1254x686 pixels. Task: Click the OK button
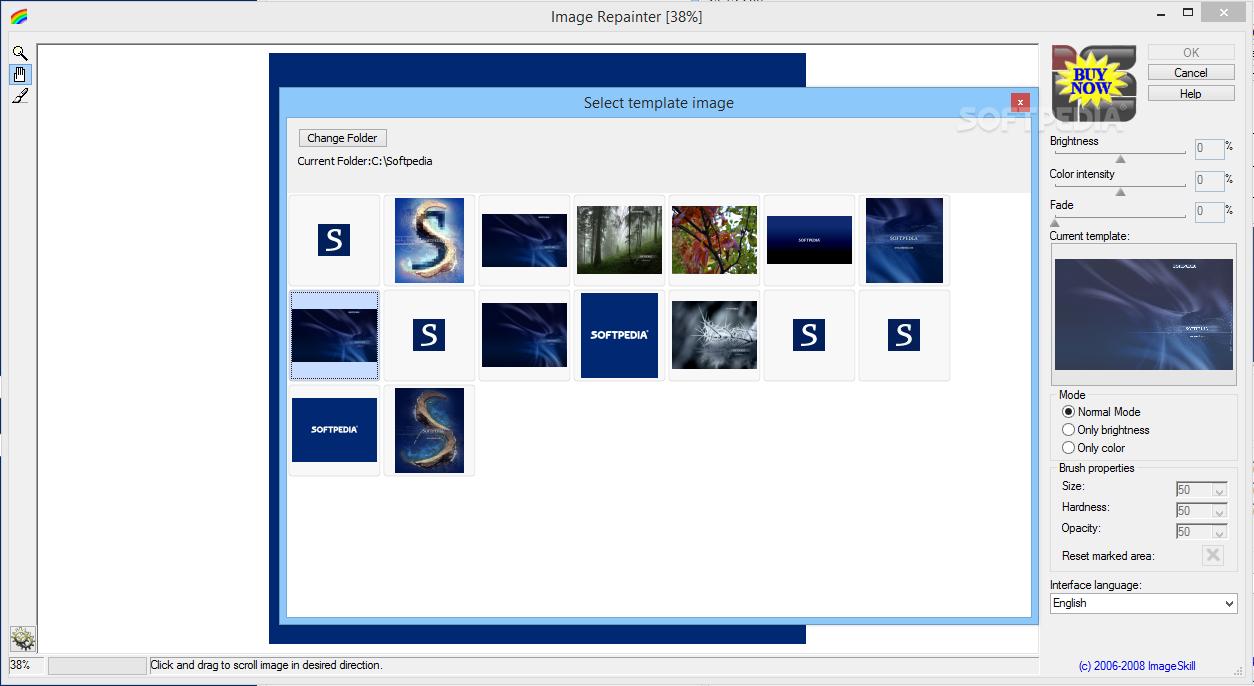coord(1190,52)
